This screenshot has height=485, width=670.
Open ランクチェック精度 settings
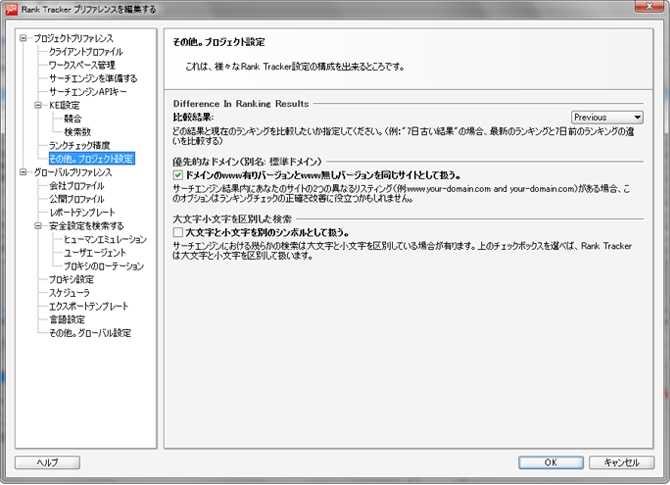click(79, 145)
